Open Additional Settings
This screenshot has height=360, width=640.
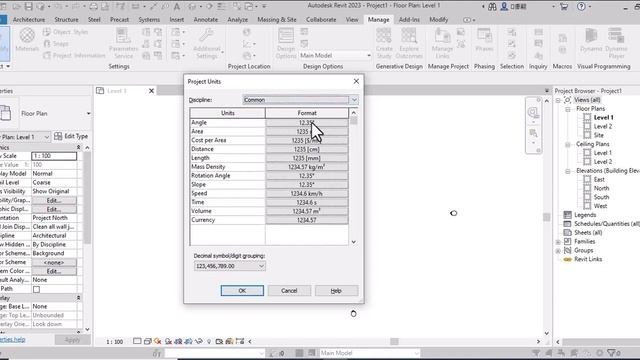tap(207, 43)
